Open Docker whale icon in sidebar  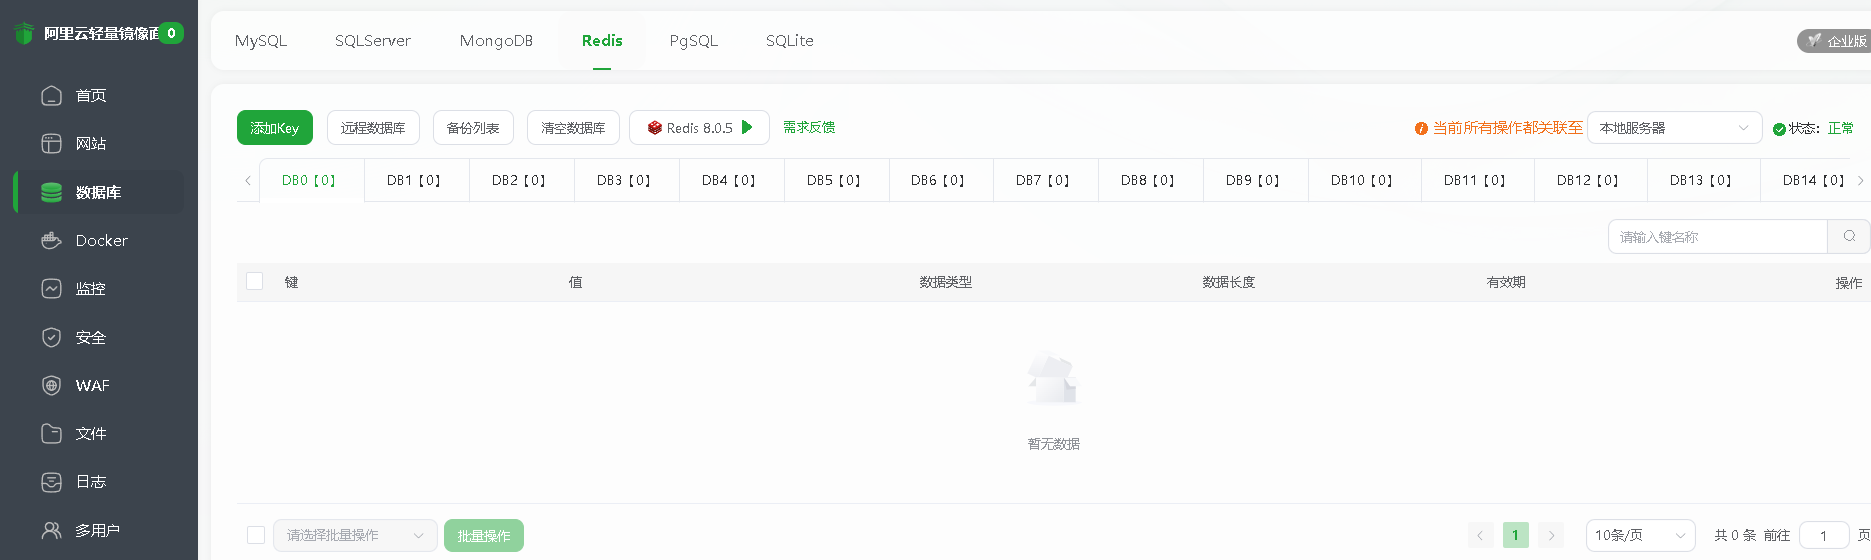click(x=51, y=240)
